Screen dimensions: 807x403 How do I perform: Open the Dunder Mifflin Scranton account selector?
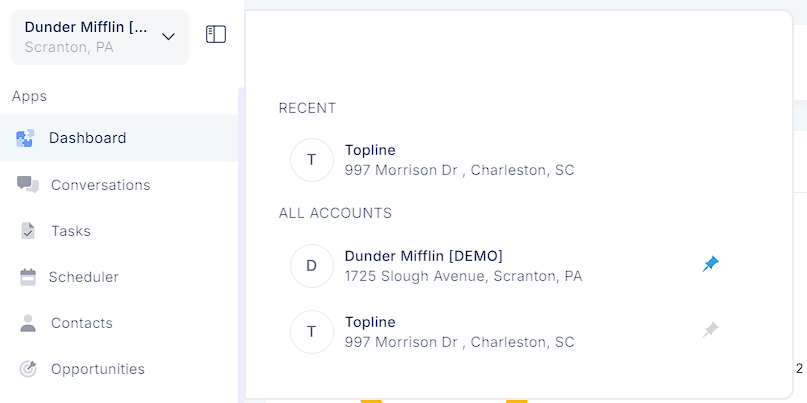[x=100, y=38]
